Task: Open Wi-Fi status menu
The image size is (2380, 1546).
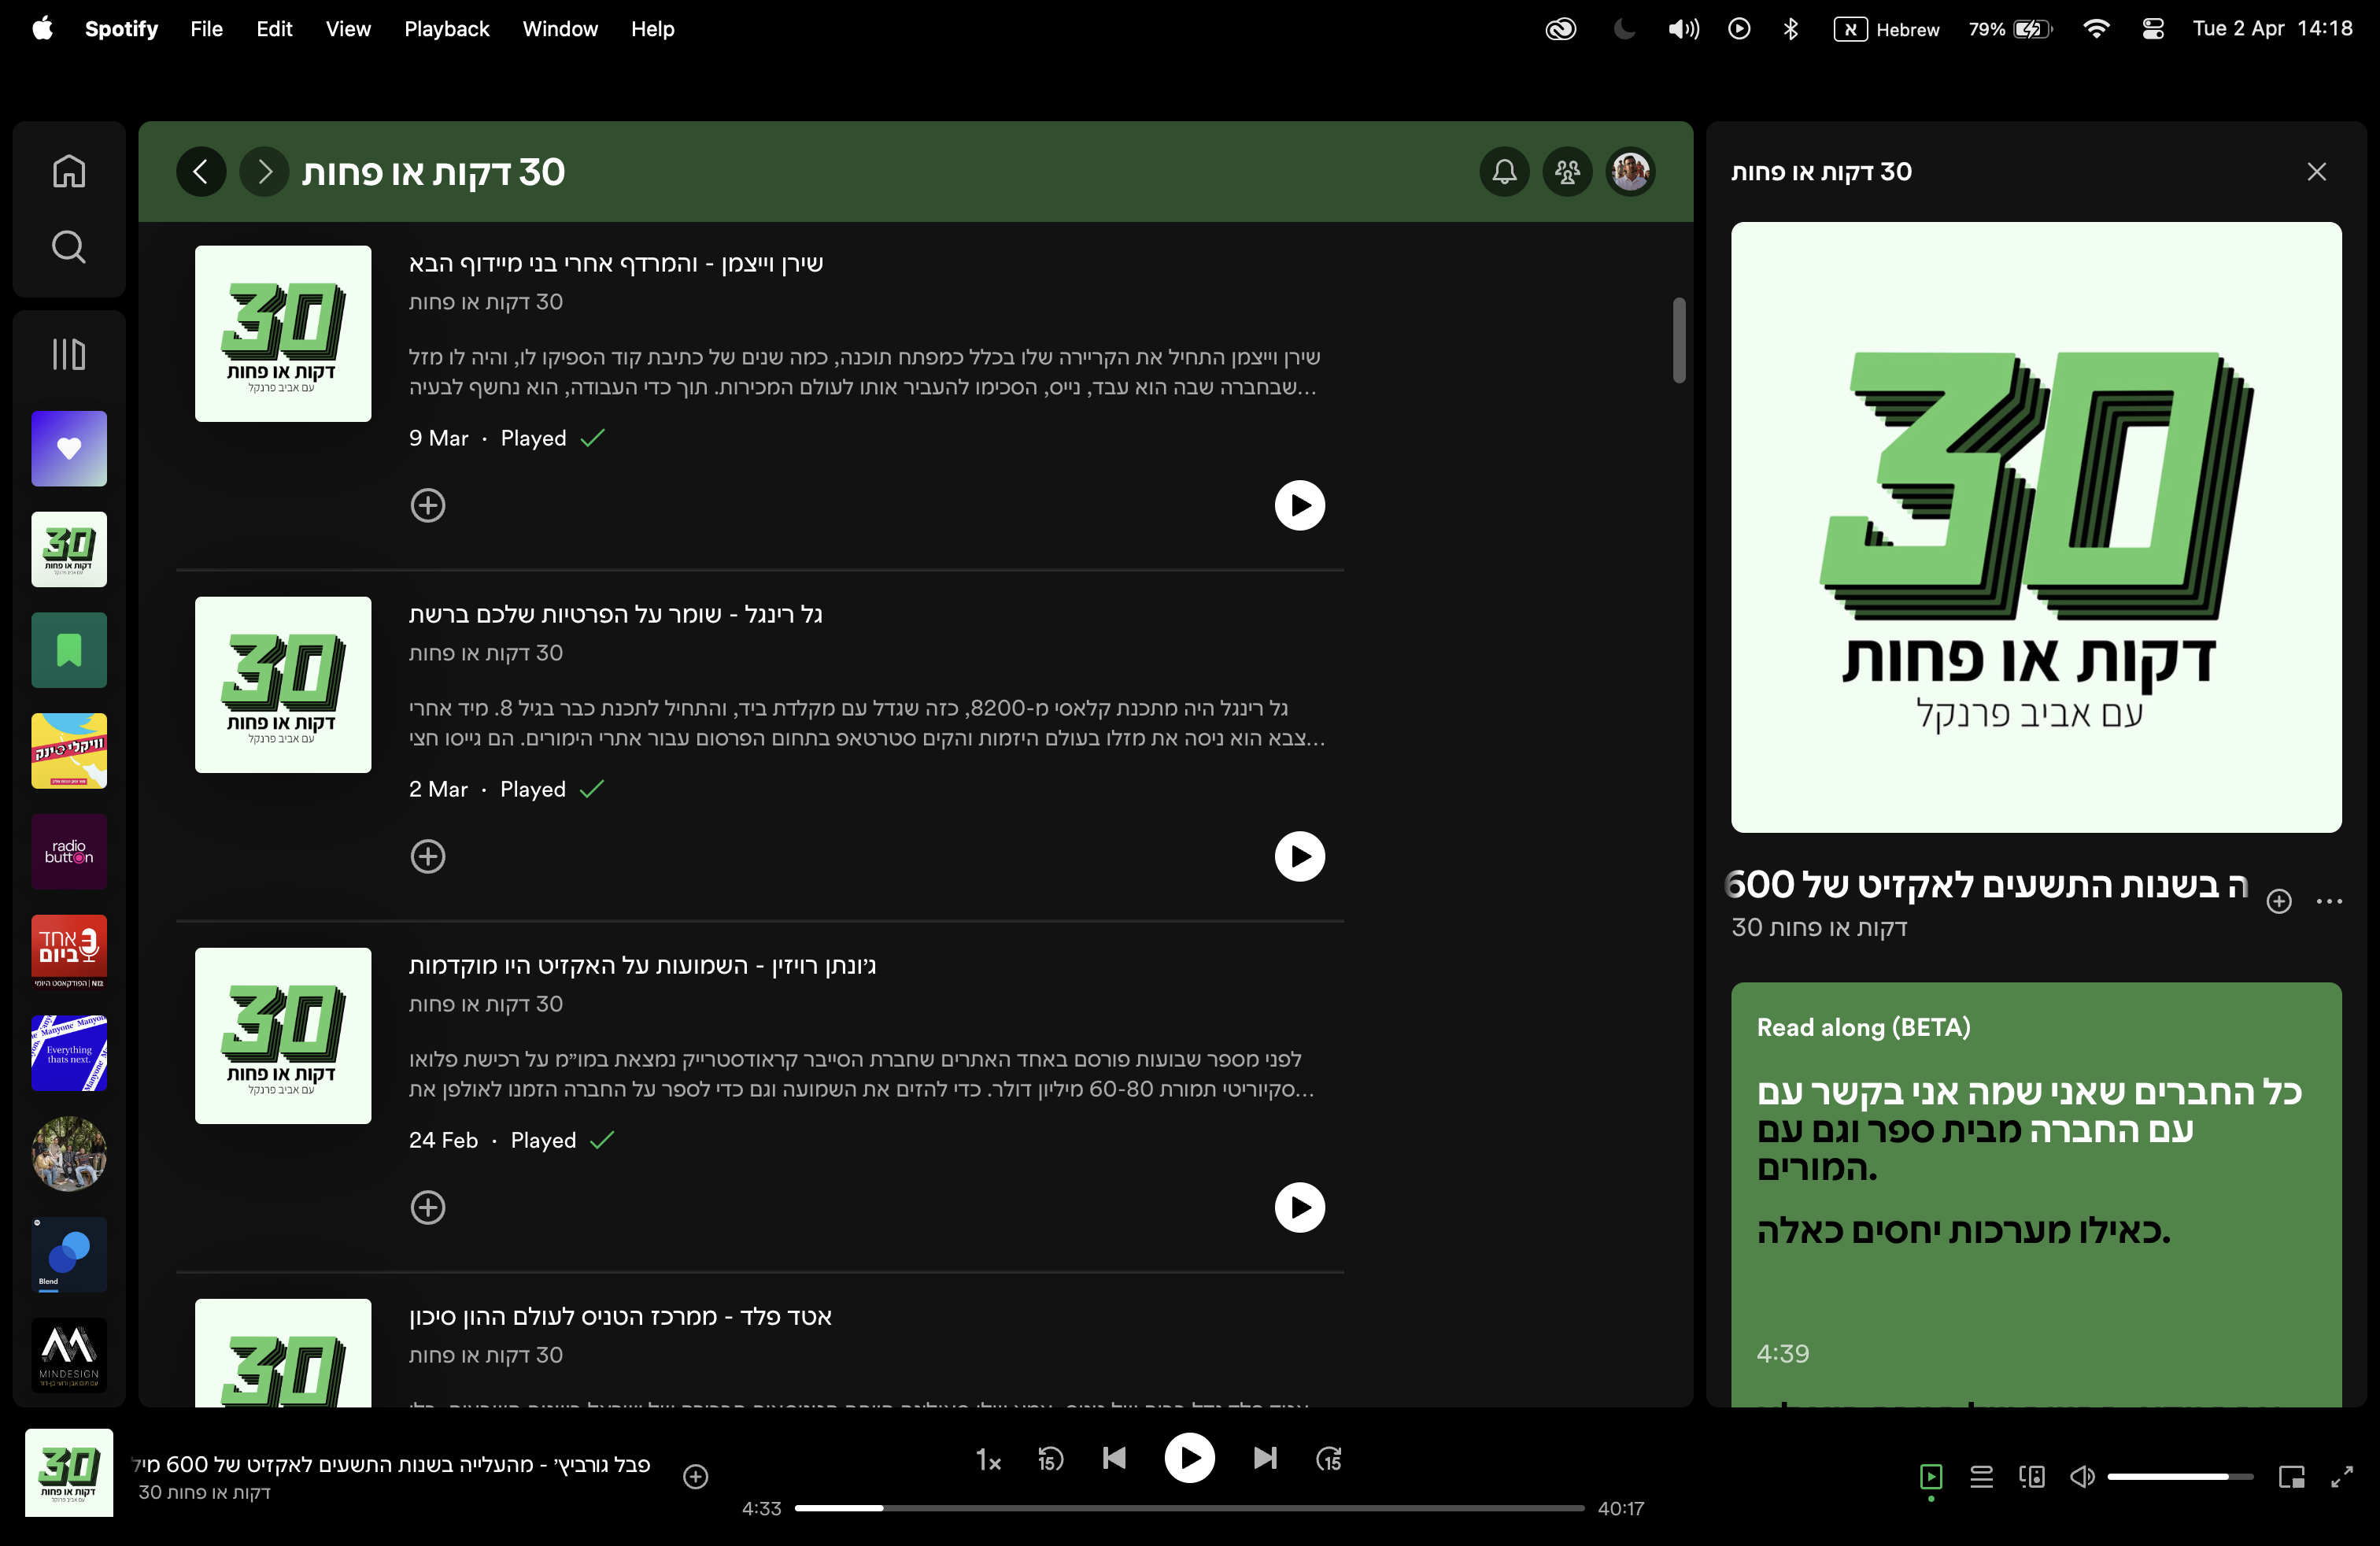Action: click(2096, 29)
